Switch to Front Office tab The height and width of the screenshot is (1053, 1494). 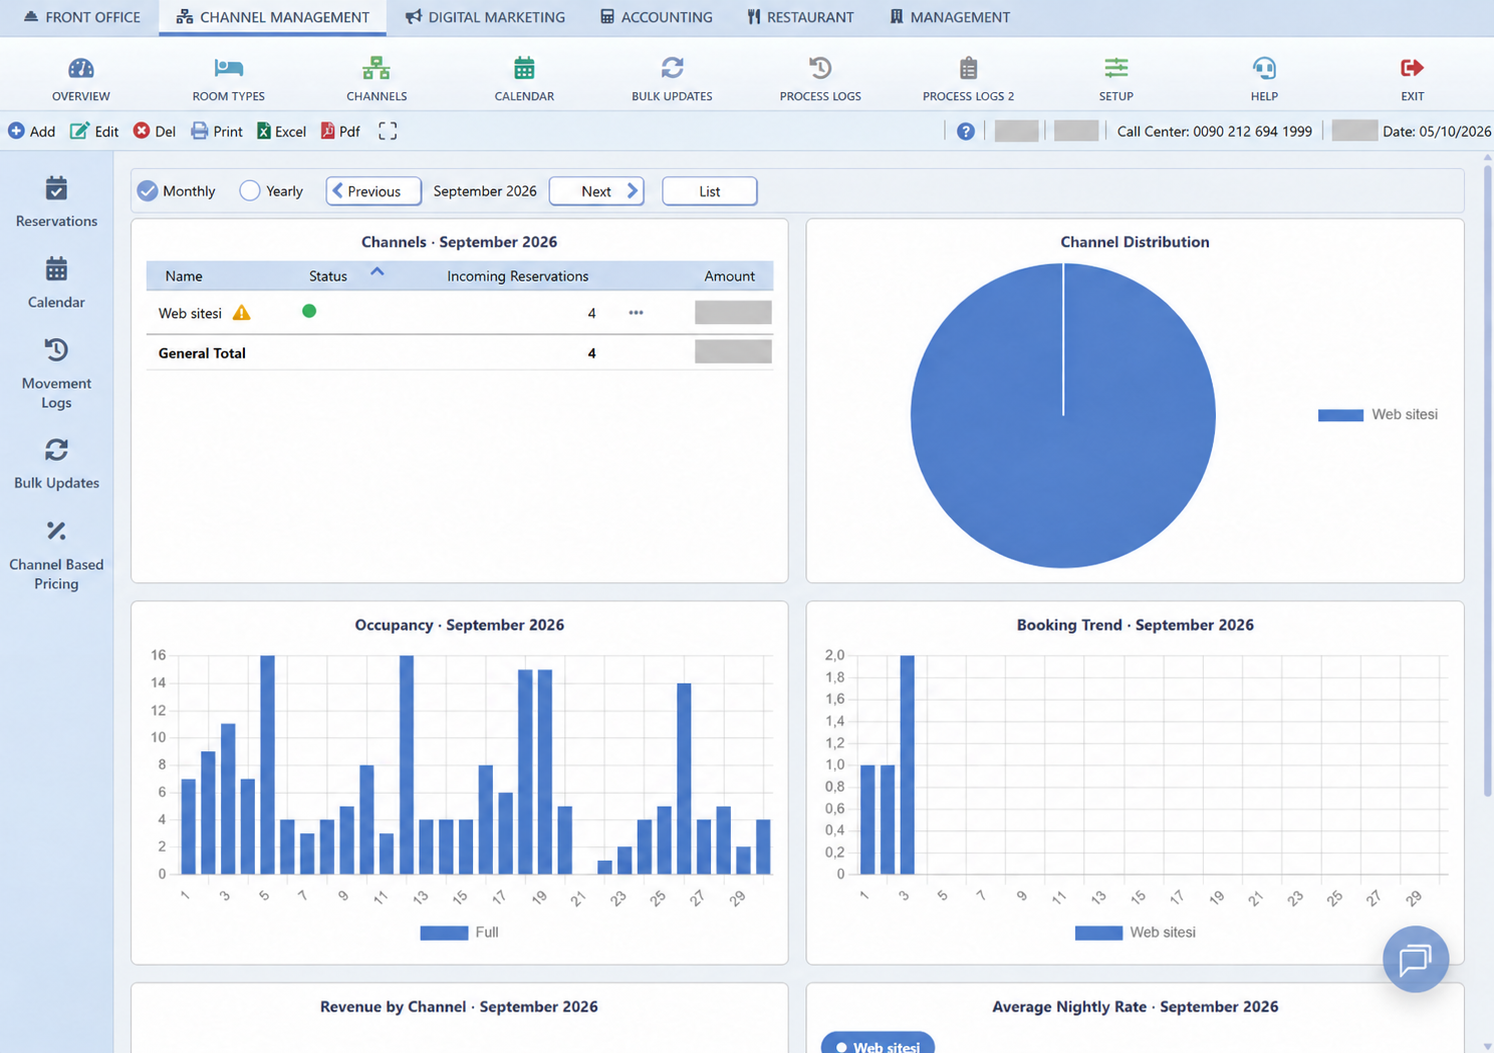[82, 17]
